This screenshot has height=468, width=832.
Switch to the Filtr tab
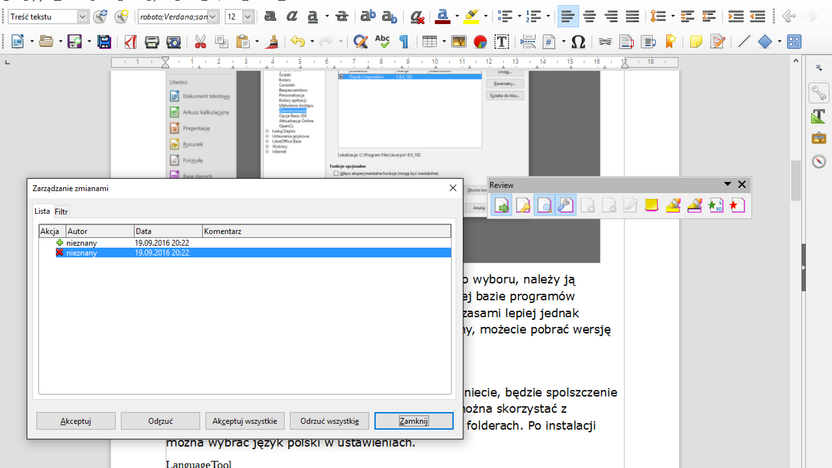61,212
